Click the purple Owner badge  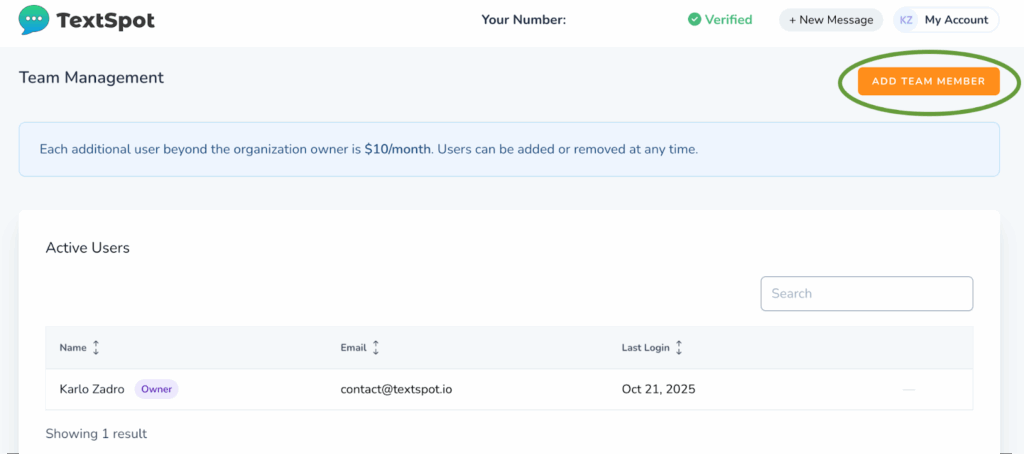pyautogui.click(x=156, y=389)
